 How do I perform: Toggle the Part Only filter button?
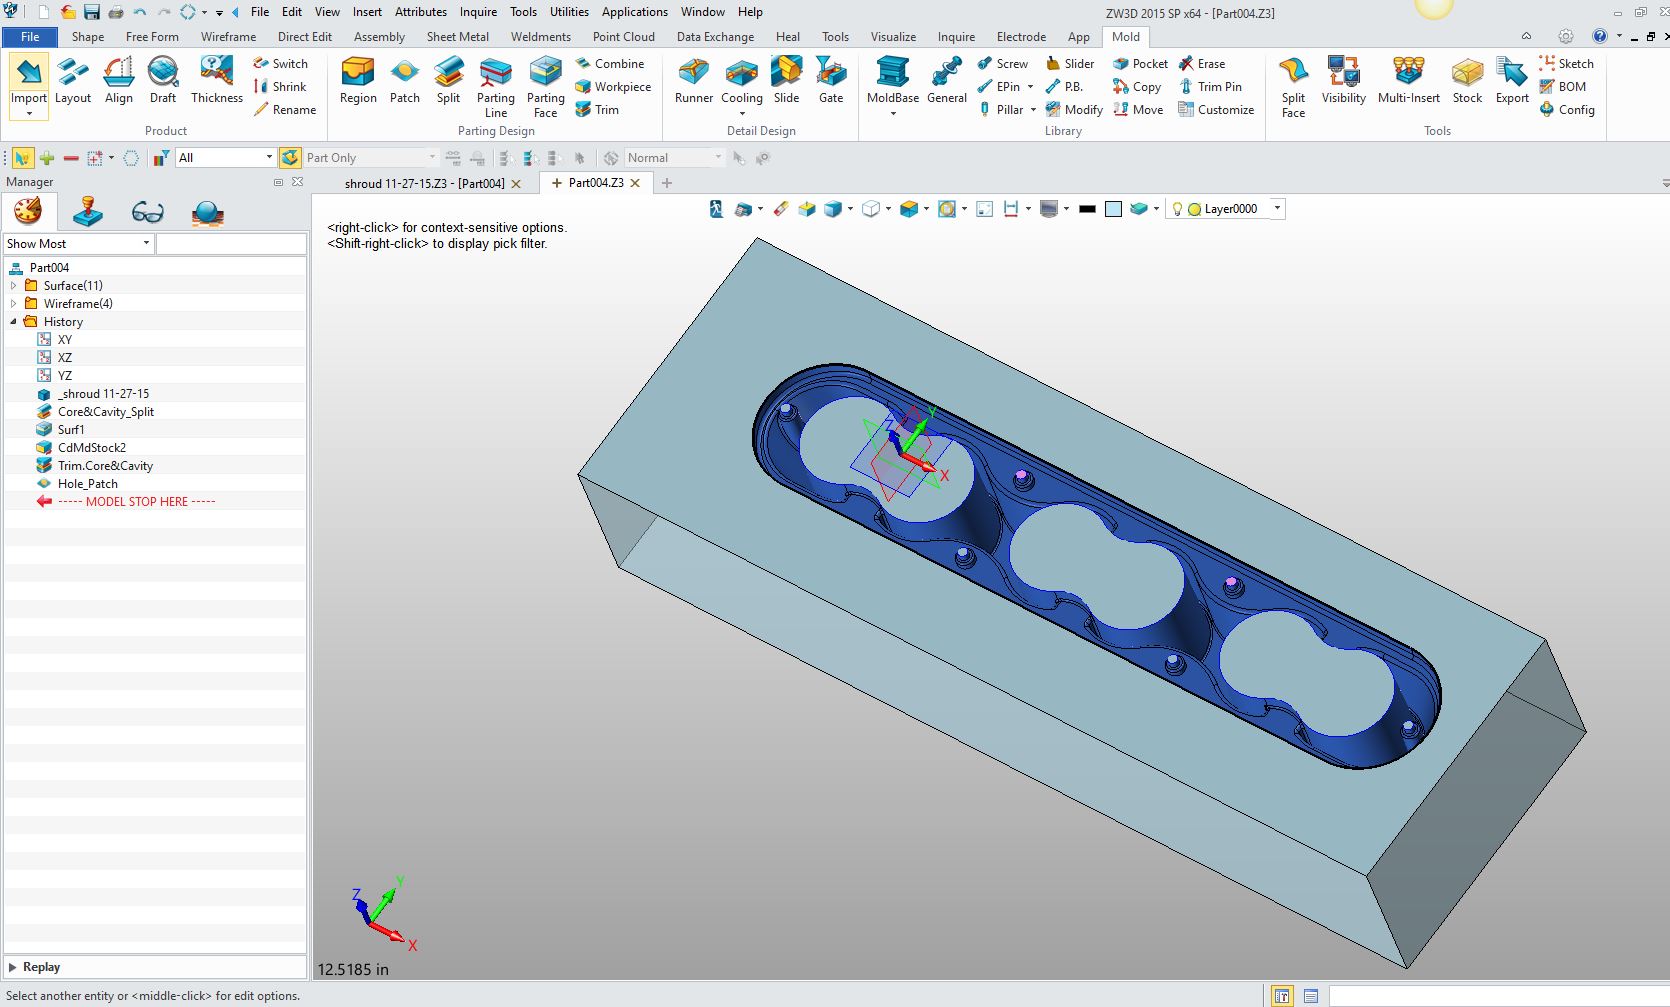(290, 158)
